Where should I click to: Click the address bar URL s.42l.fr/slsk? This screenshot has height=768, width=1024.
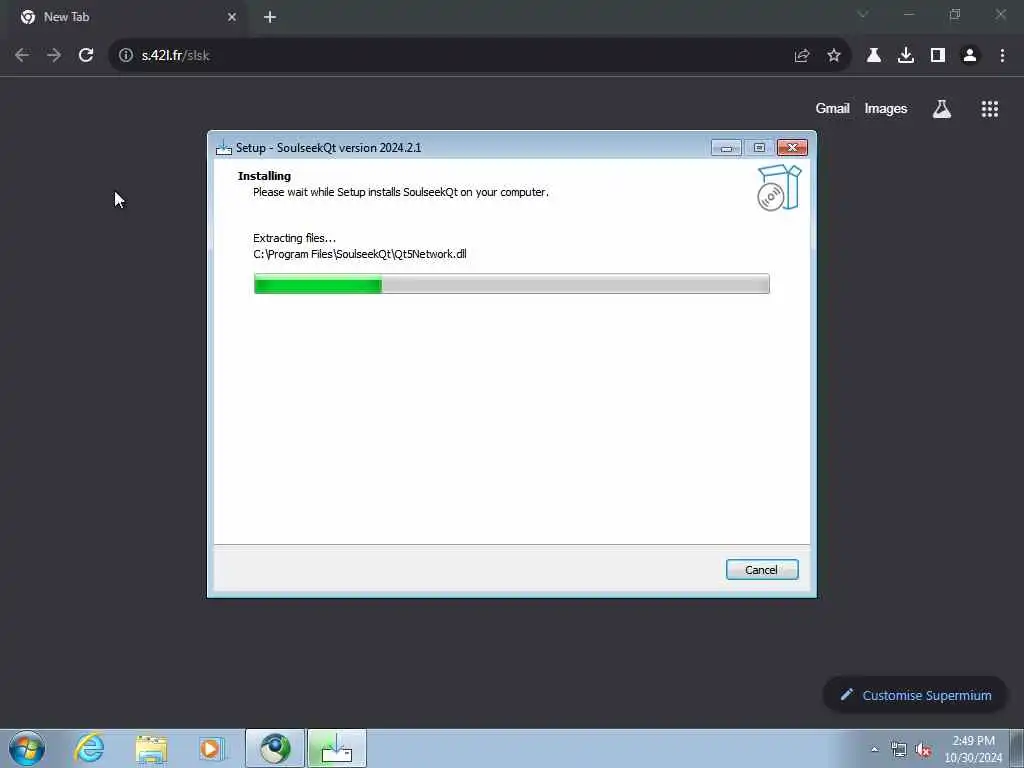point(176,56)
